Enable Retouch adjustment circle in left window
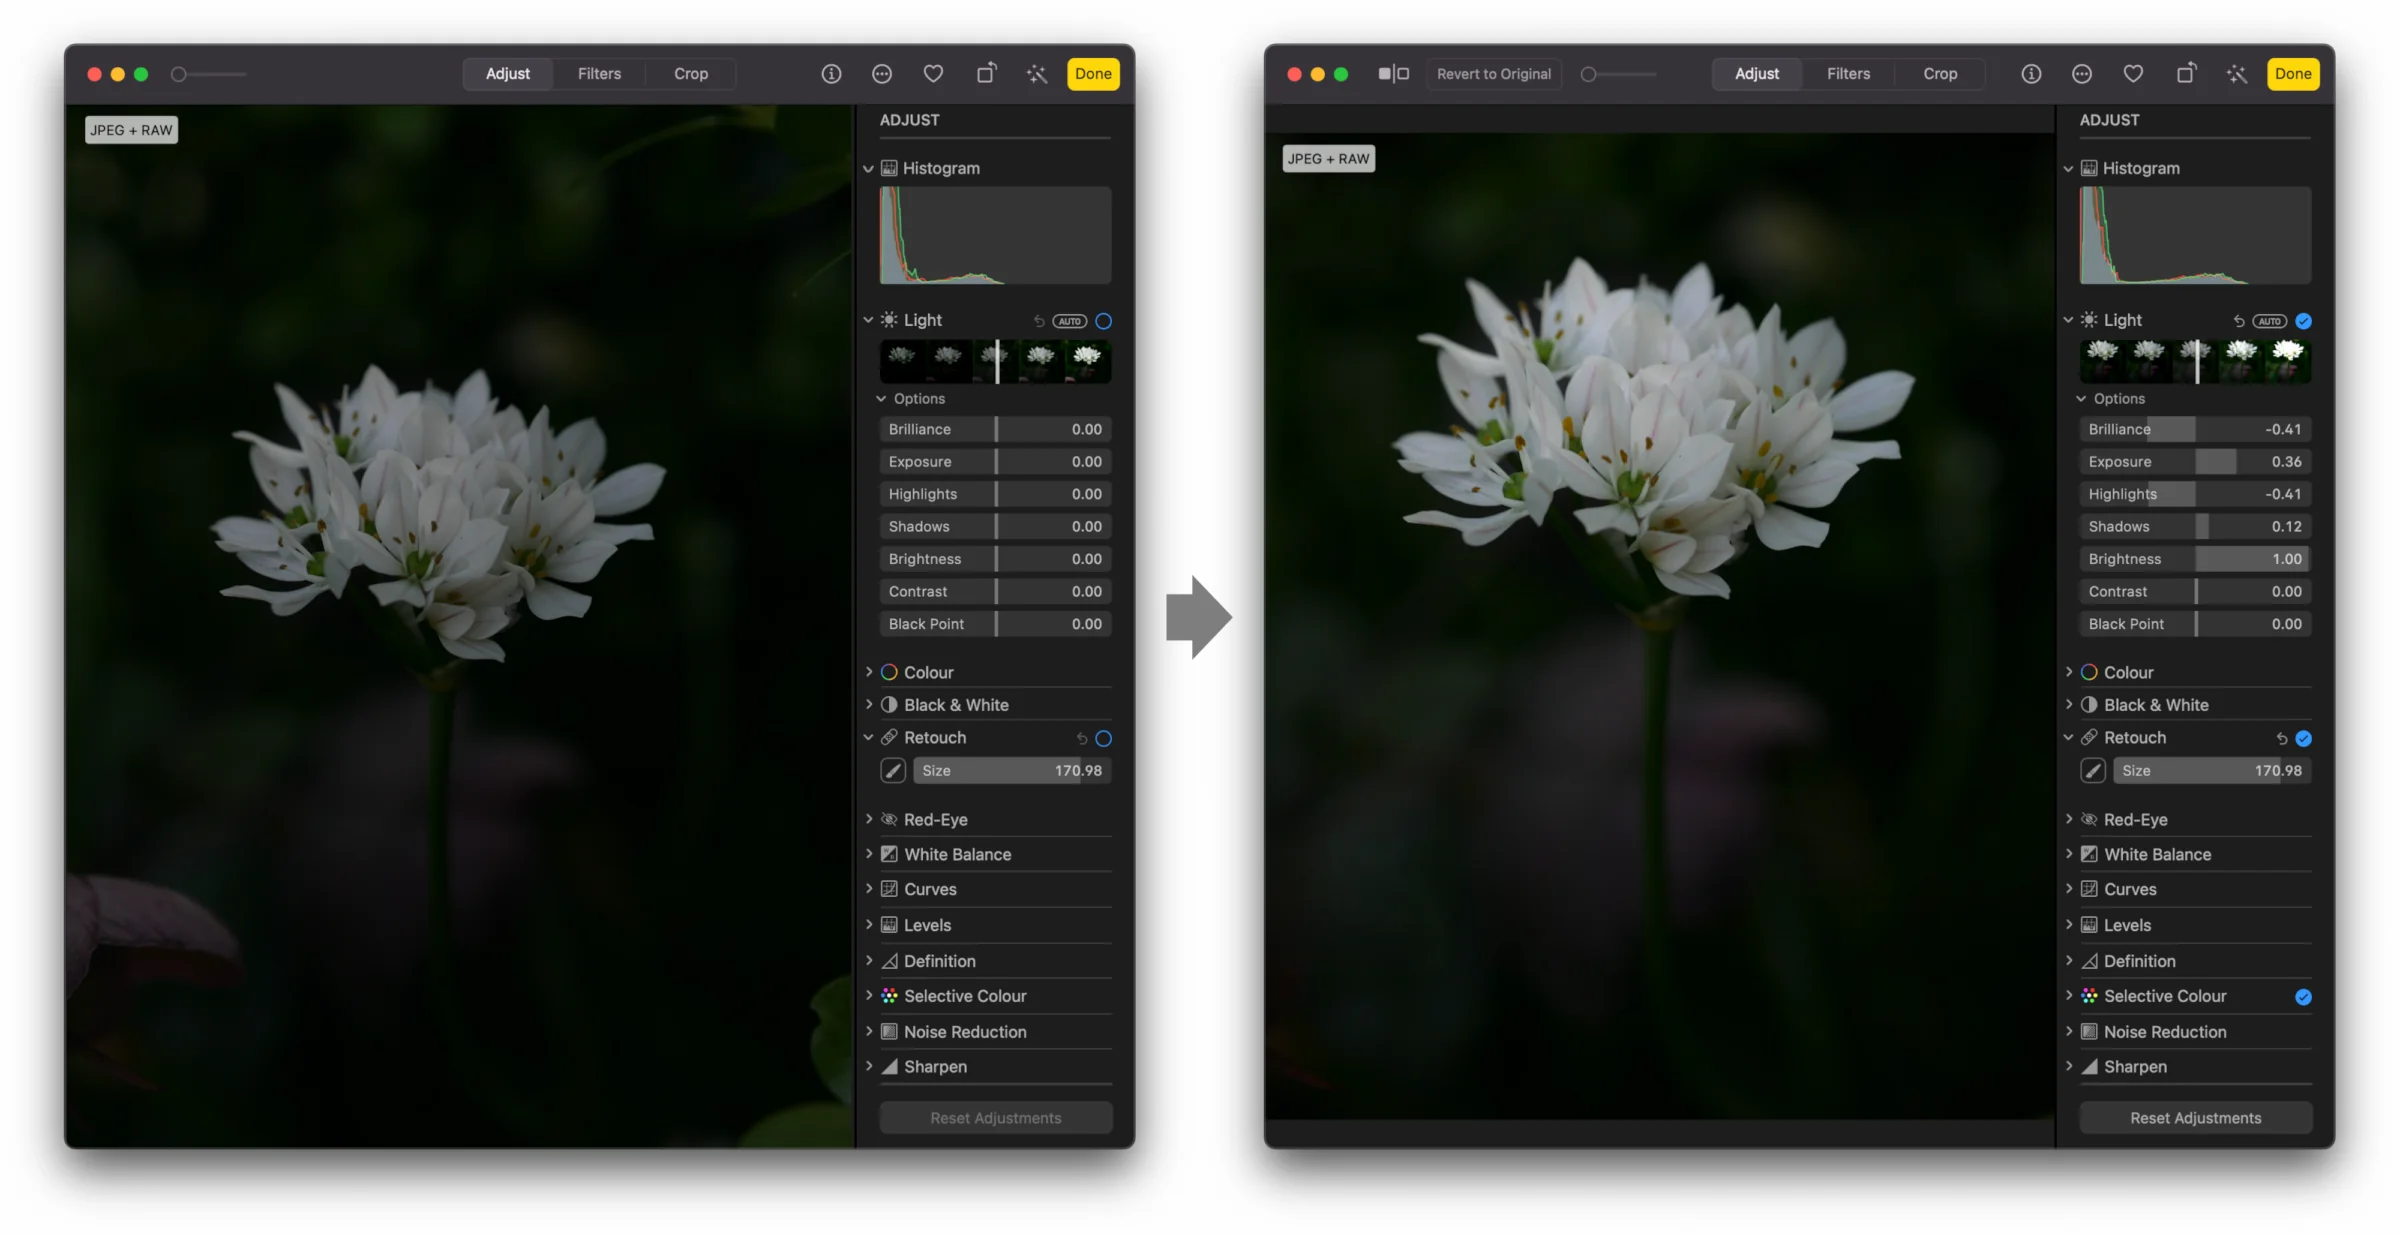The image size is (2400, 1235). point(1104,739)
